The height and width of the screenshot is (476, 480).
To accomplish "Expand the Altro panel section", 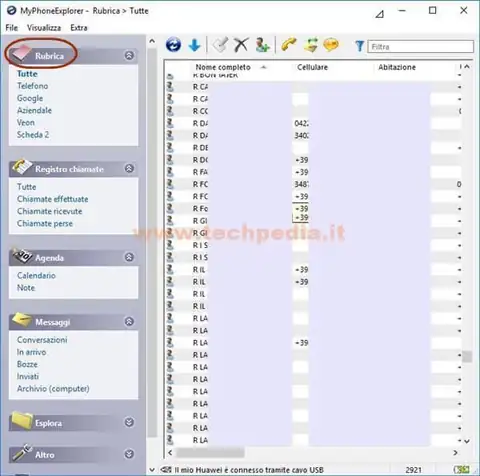I will tap(129, 454).
